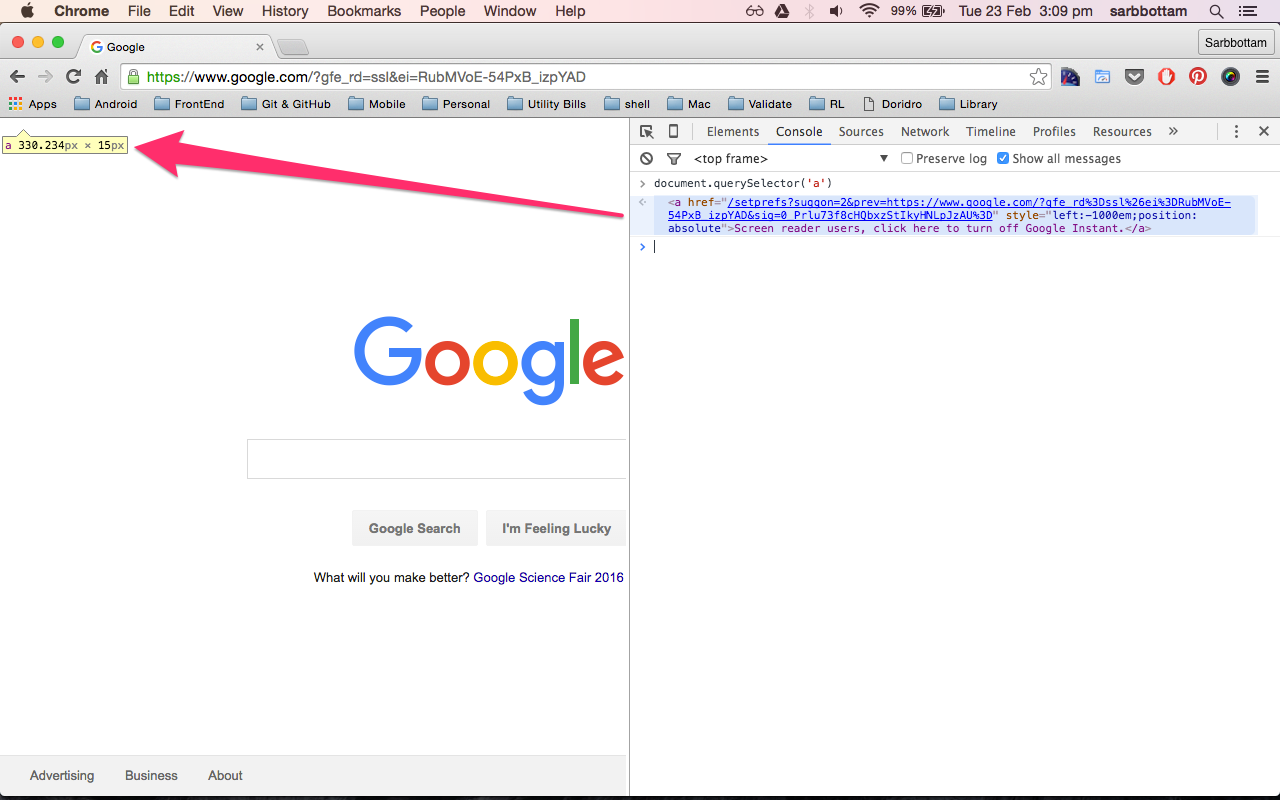Open the Timeline tab
Viewport: 1280px width, 800px height.
coord(991,131)
